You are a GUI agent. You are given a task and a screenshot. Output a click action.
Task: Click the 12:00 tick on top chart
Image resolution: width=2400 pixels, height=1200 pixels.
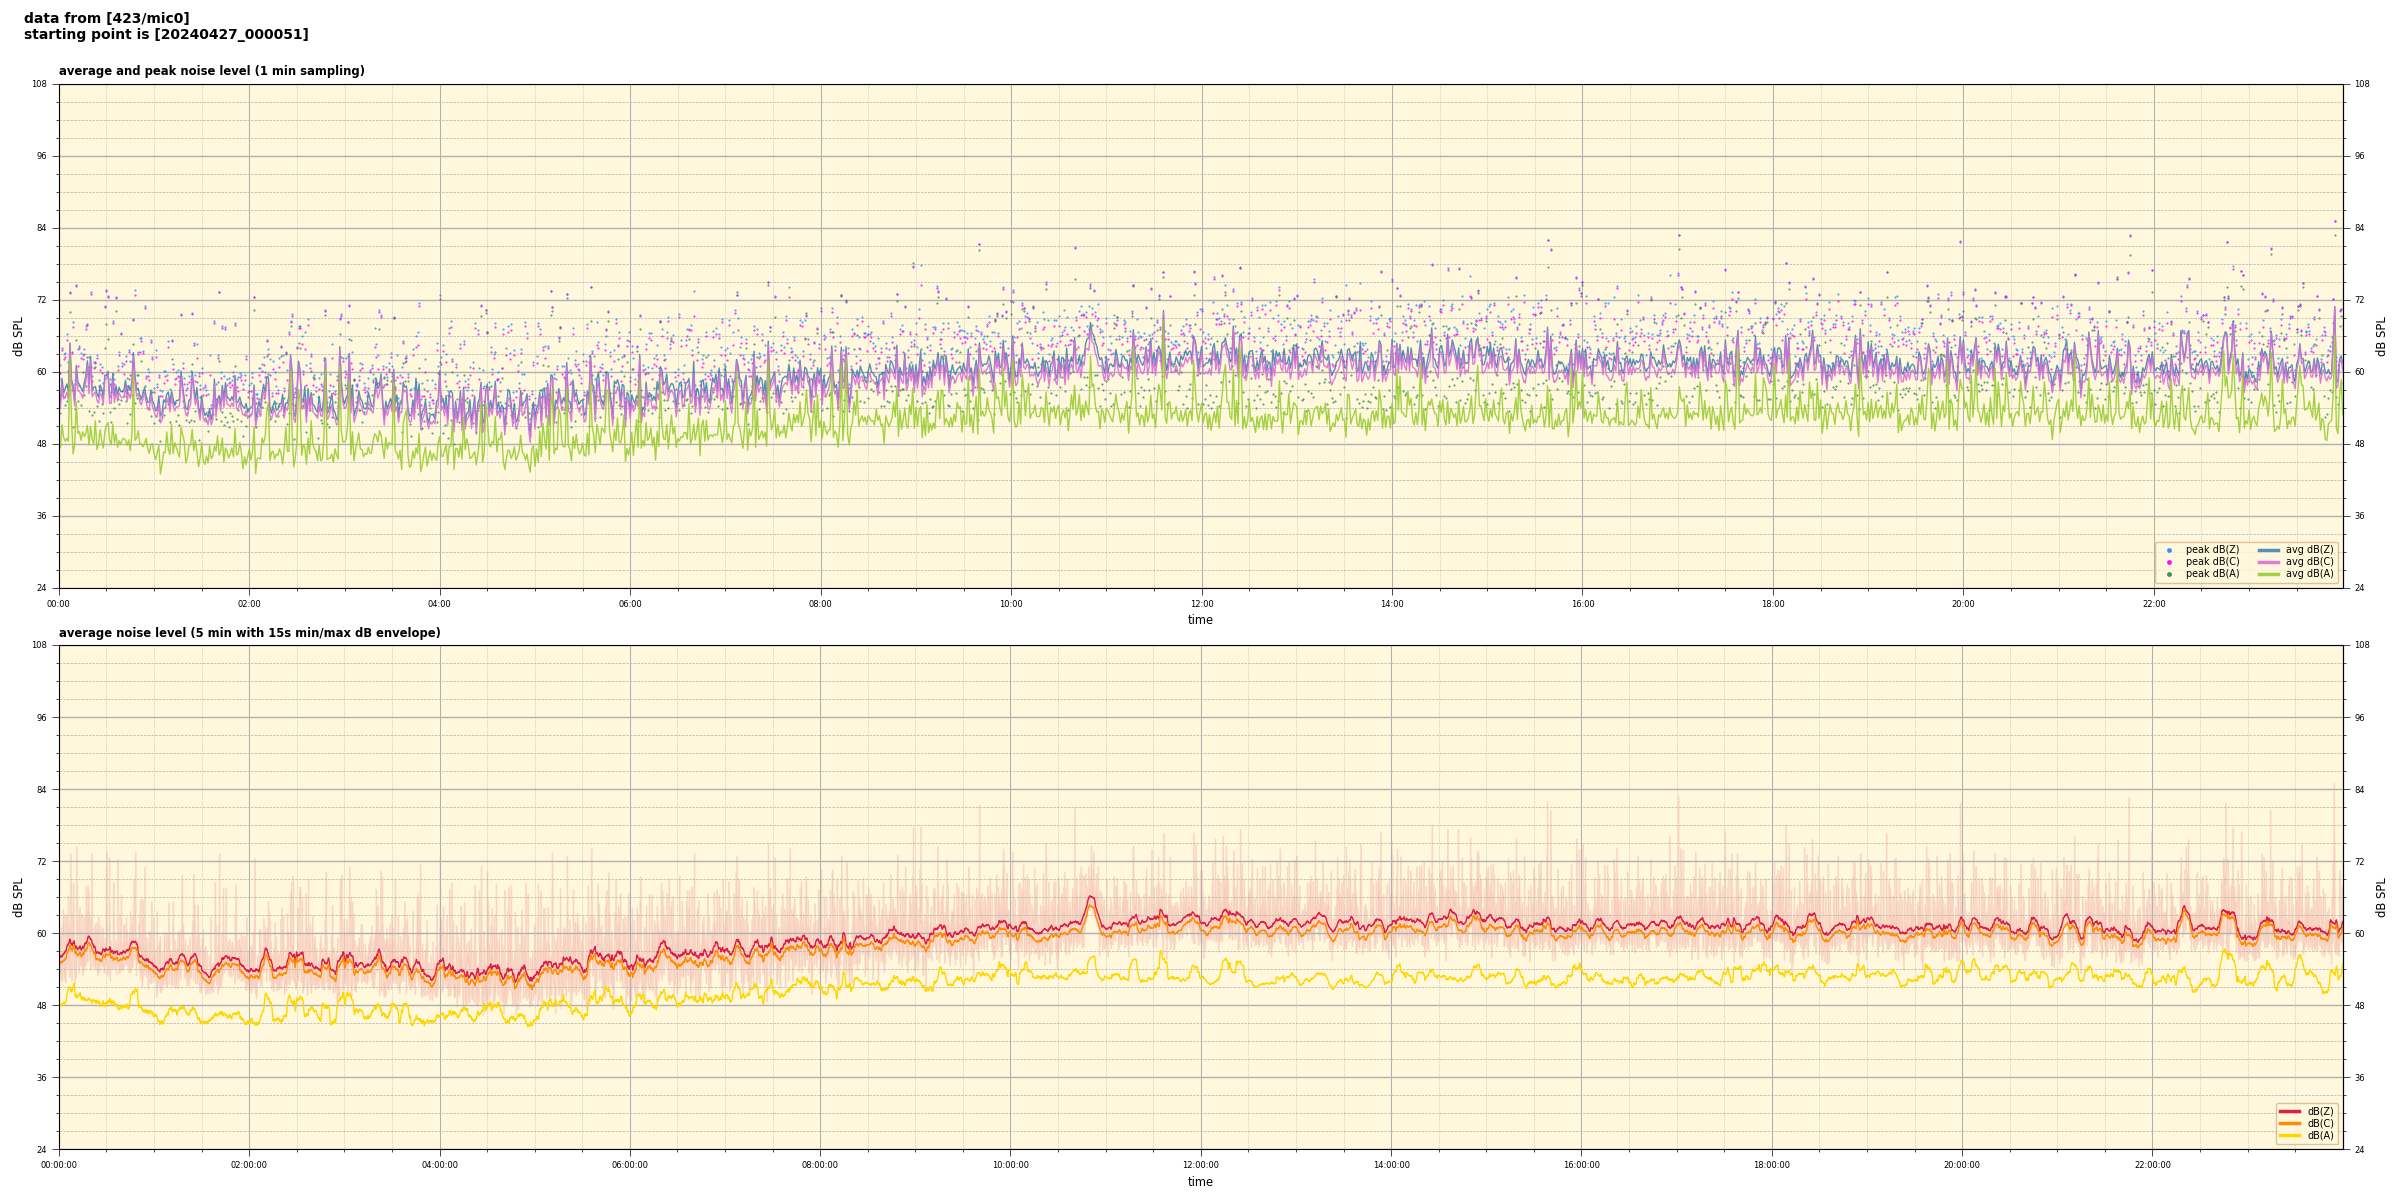[1201, 604]
